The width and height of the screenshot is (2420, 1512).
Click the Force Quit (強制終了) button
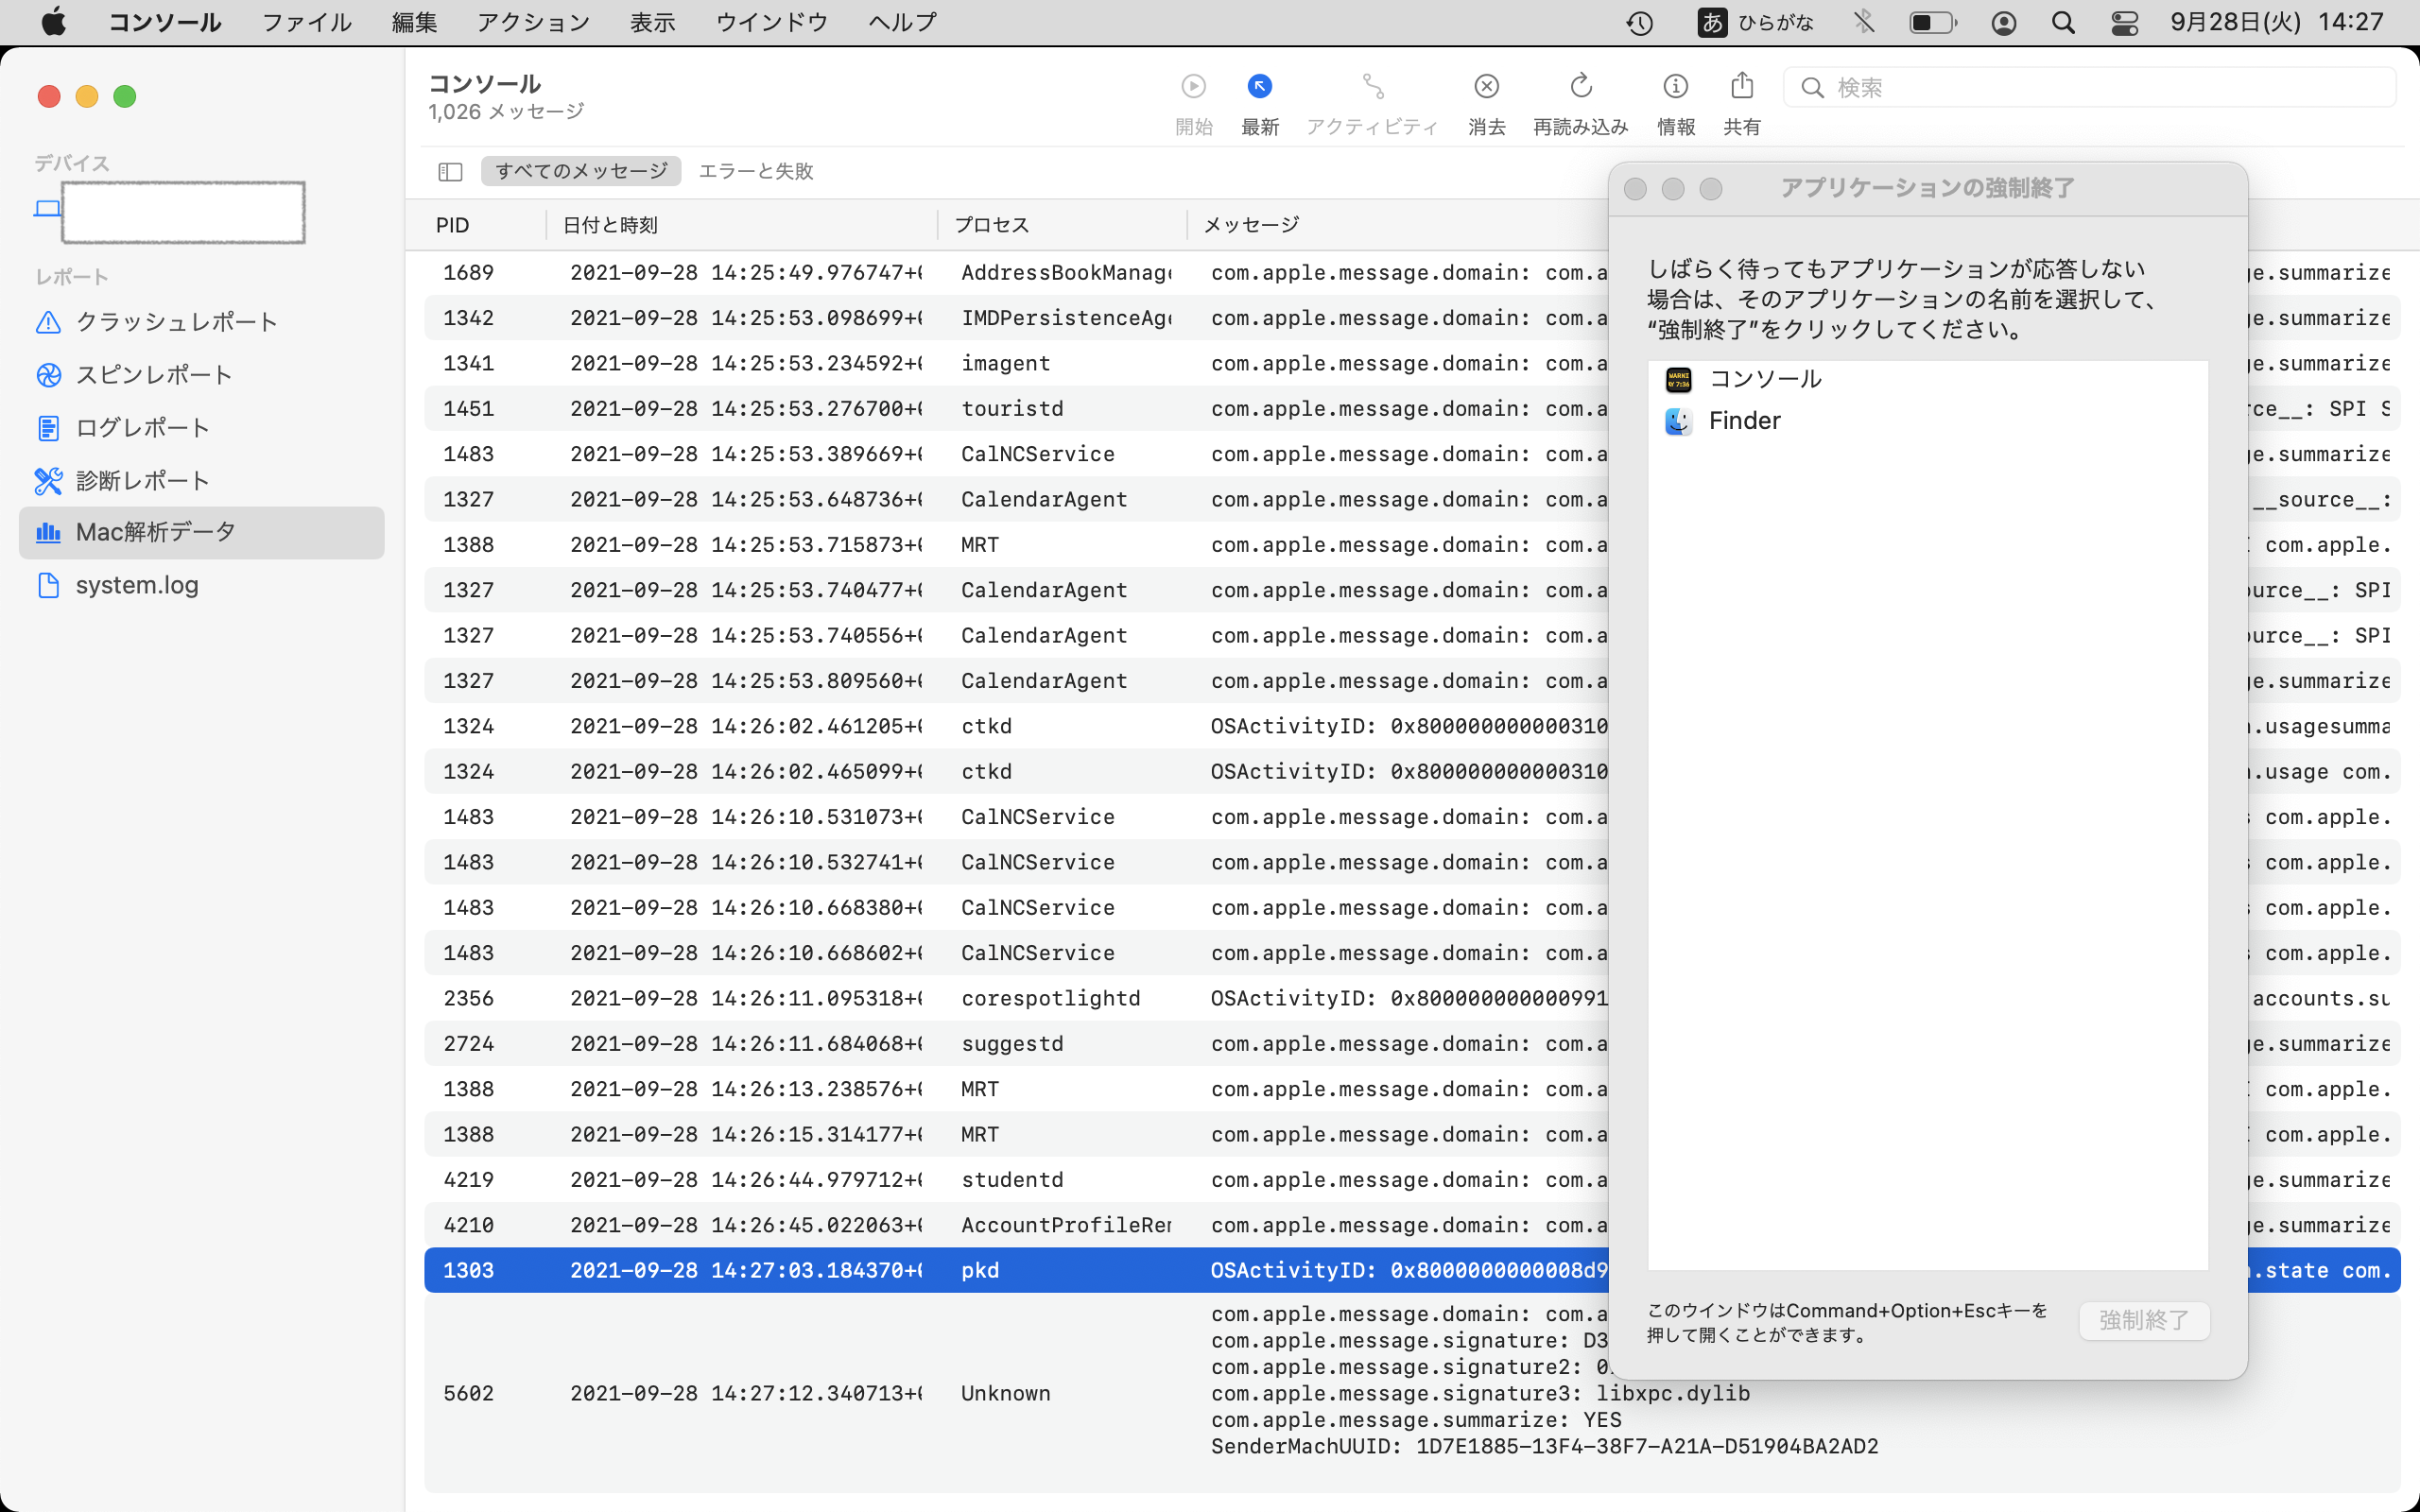(2143, 1320)
